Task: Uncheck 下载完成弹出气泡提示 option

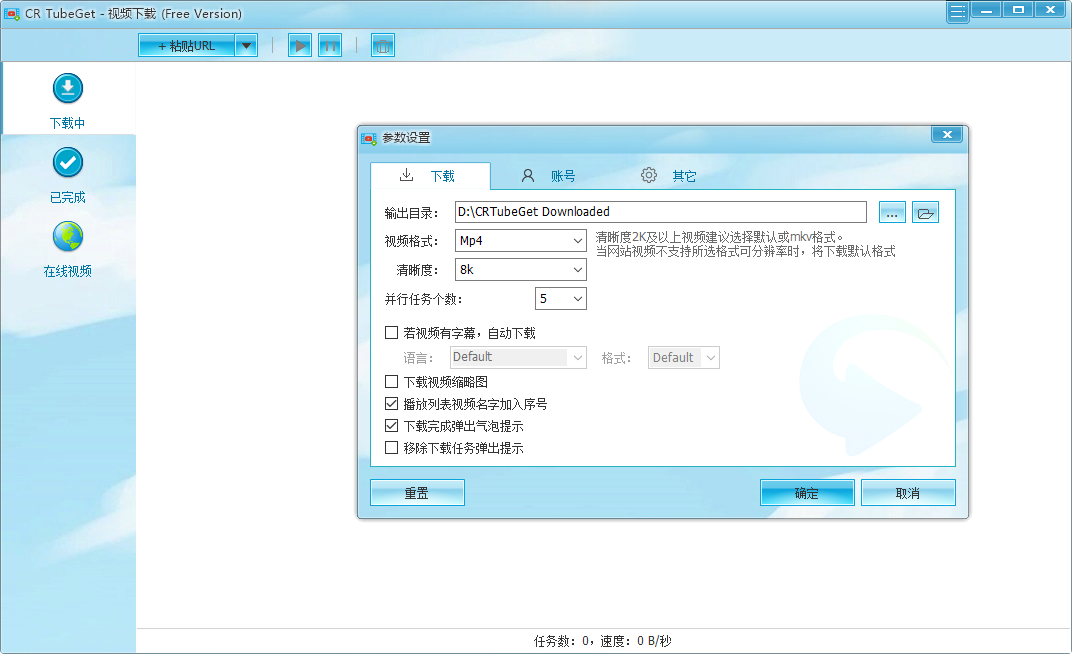Action: click(392, 426)
